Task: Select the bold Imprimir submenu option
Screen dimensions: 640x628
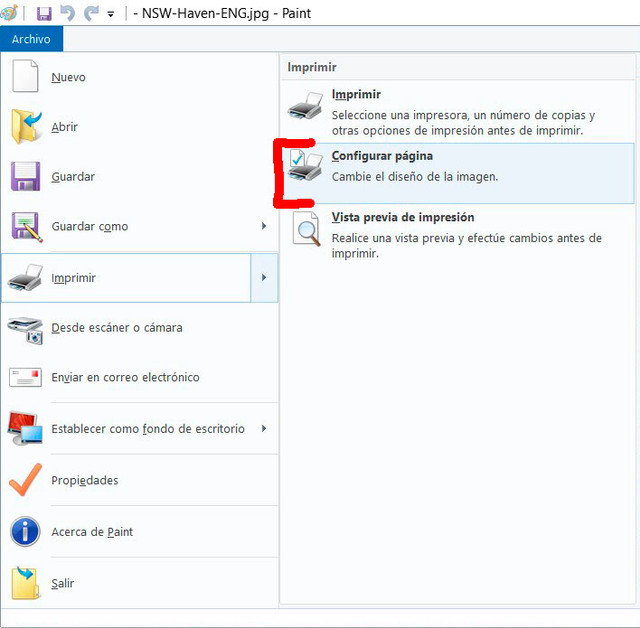Action: point(356,94)
